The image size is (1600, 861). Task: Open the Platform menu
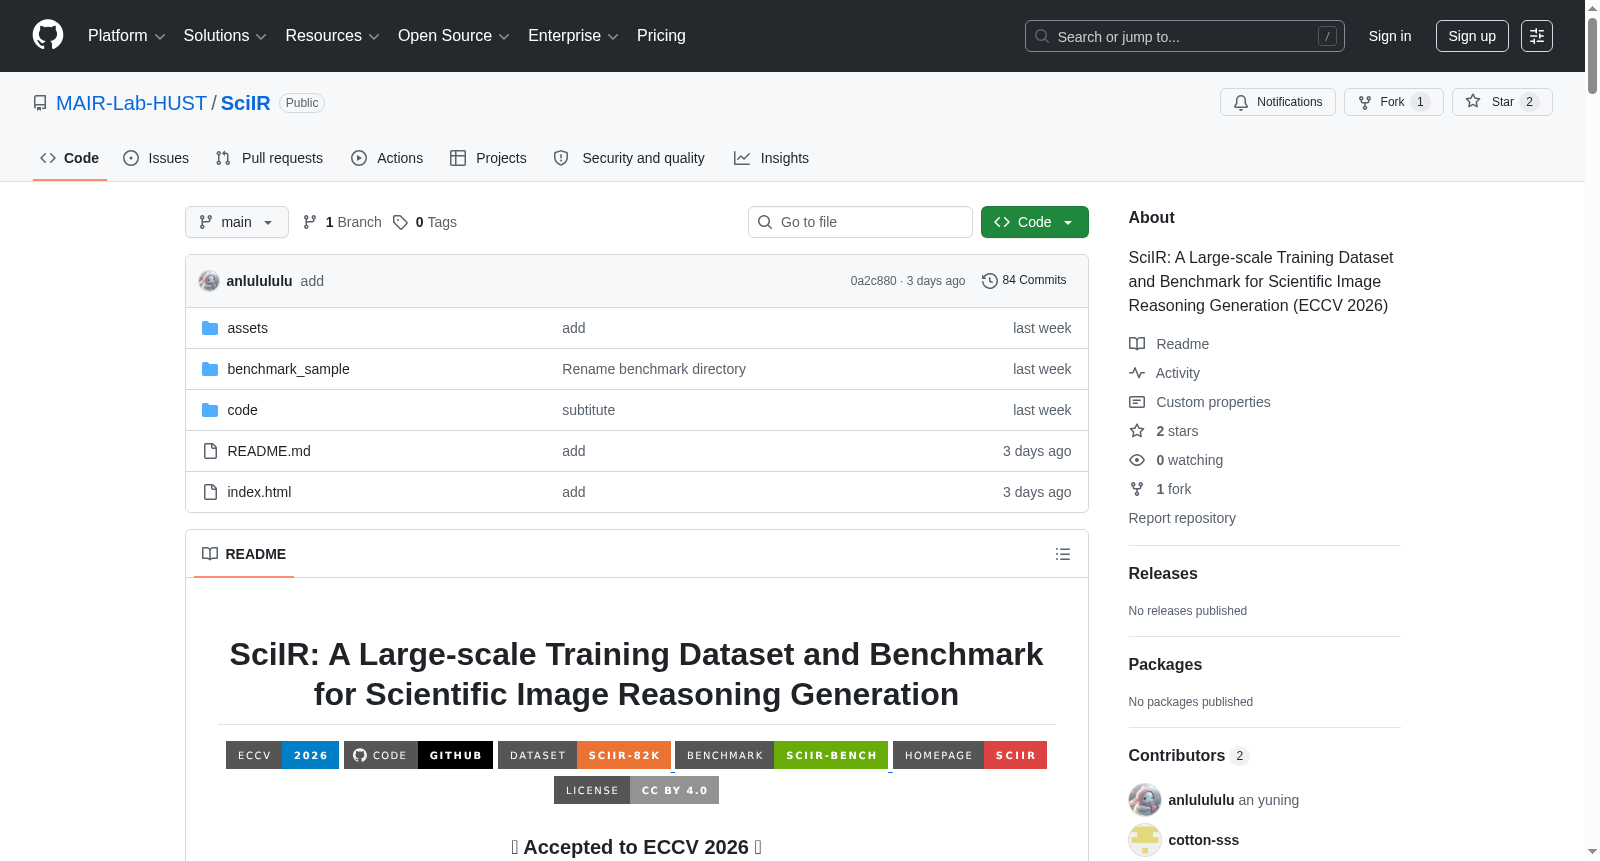127,36
